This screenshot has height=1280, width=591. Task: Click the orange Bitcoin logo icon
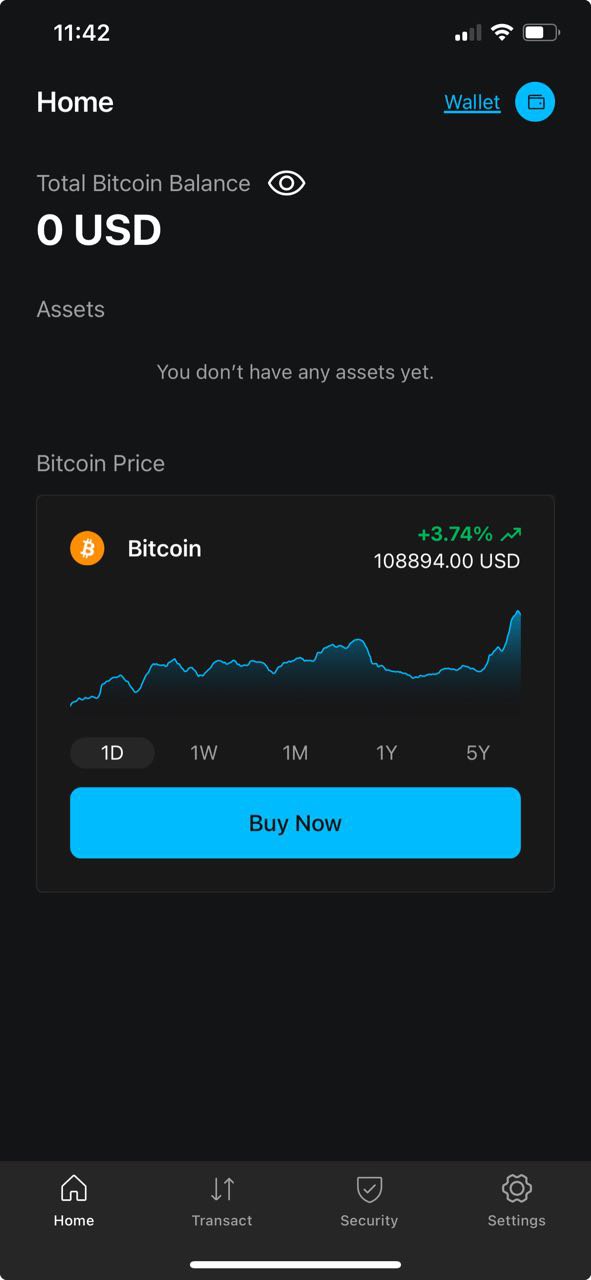tap(87, 548)
